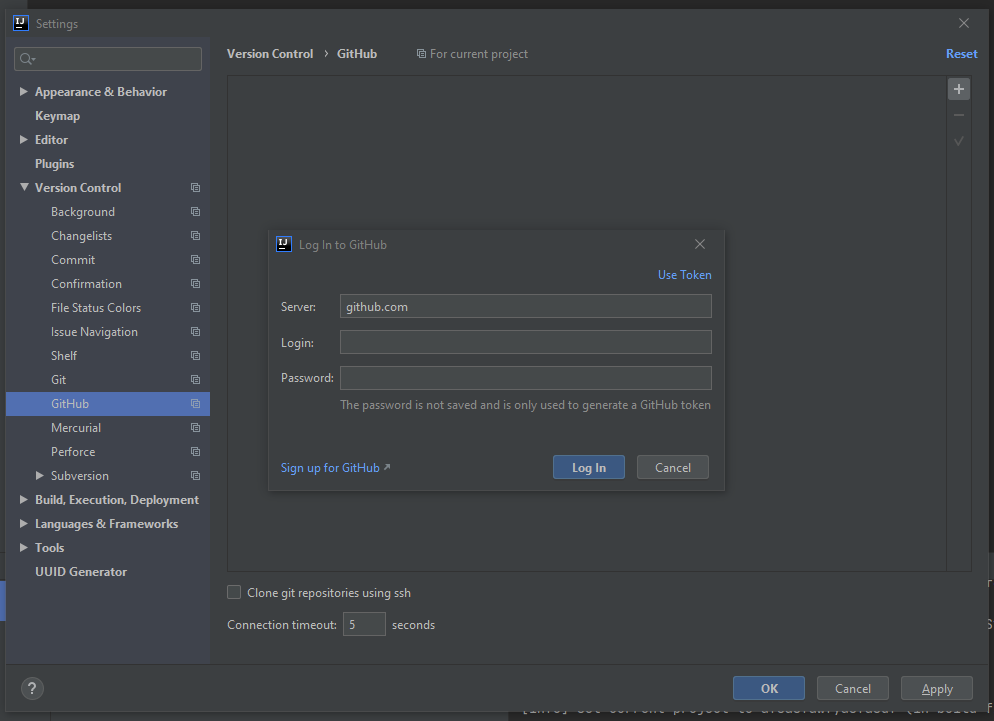Click project-level icon next to Commit
Viewport: 994px width, 721px height.
pyautogui.click(x=195, y=260)
